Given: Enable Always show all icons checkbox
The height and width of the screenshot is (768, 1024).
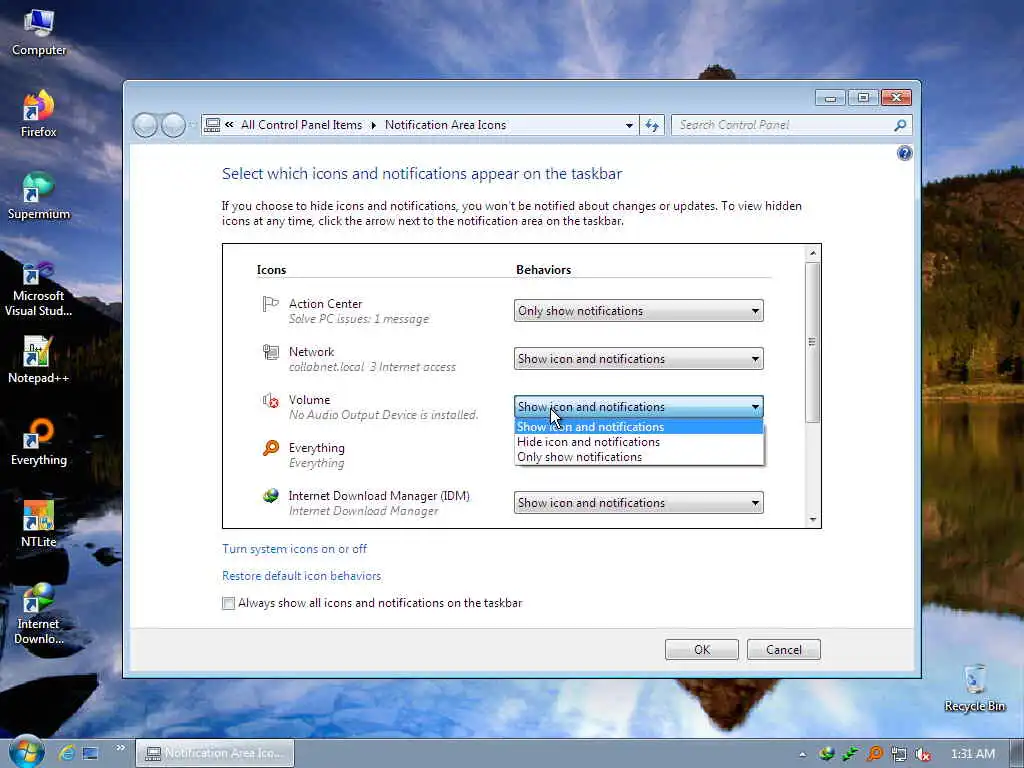Looking at the screenshot, I should click(x=228, y=603).
